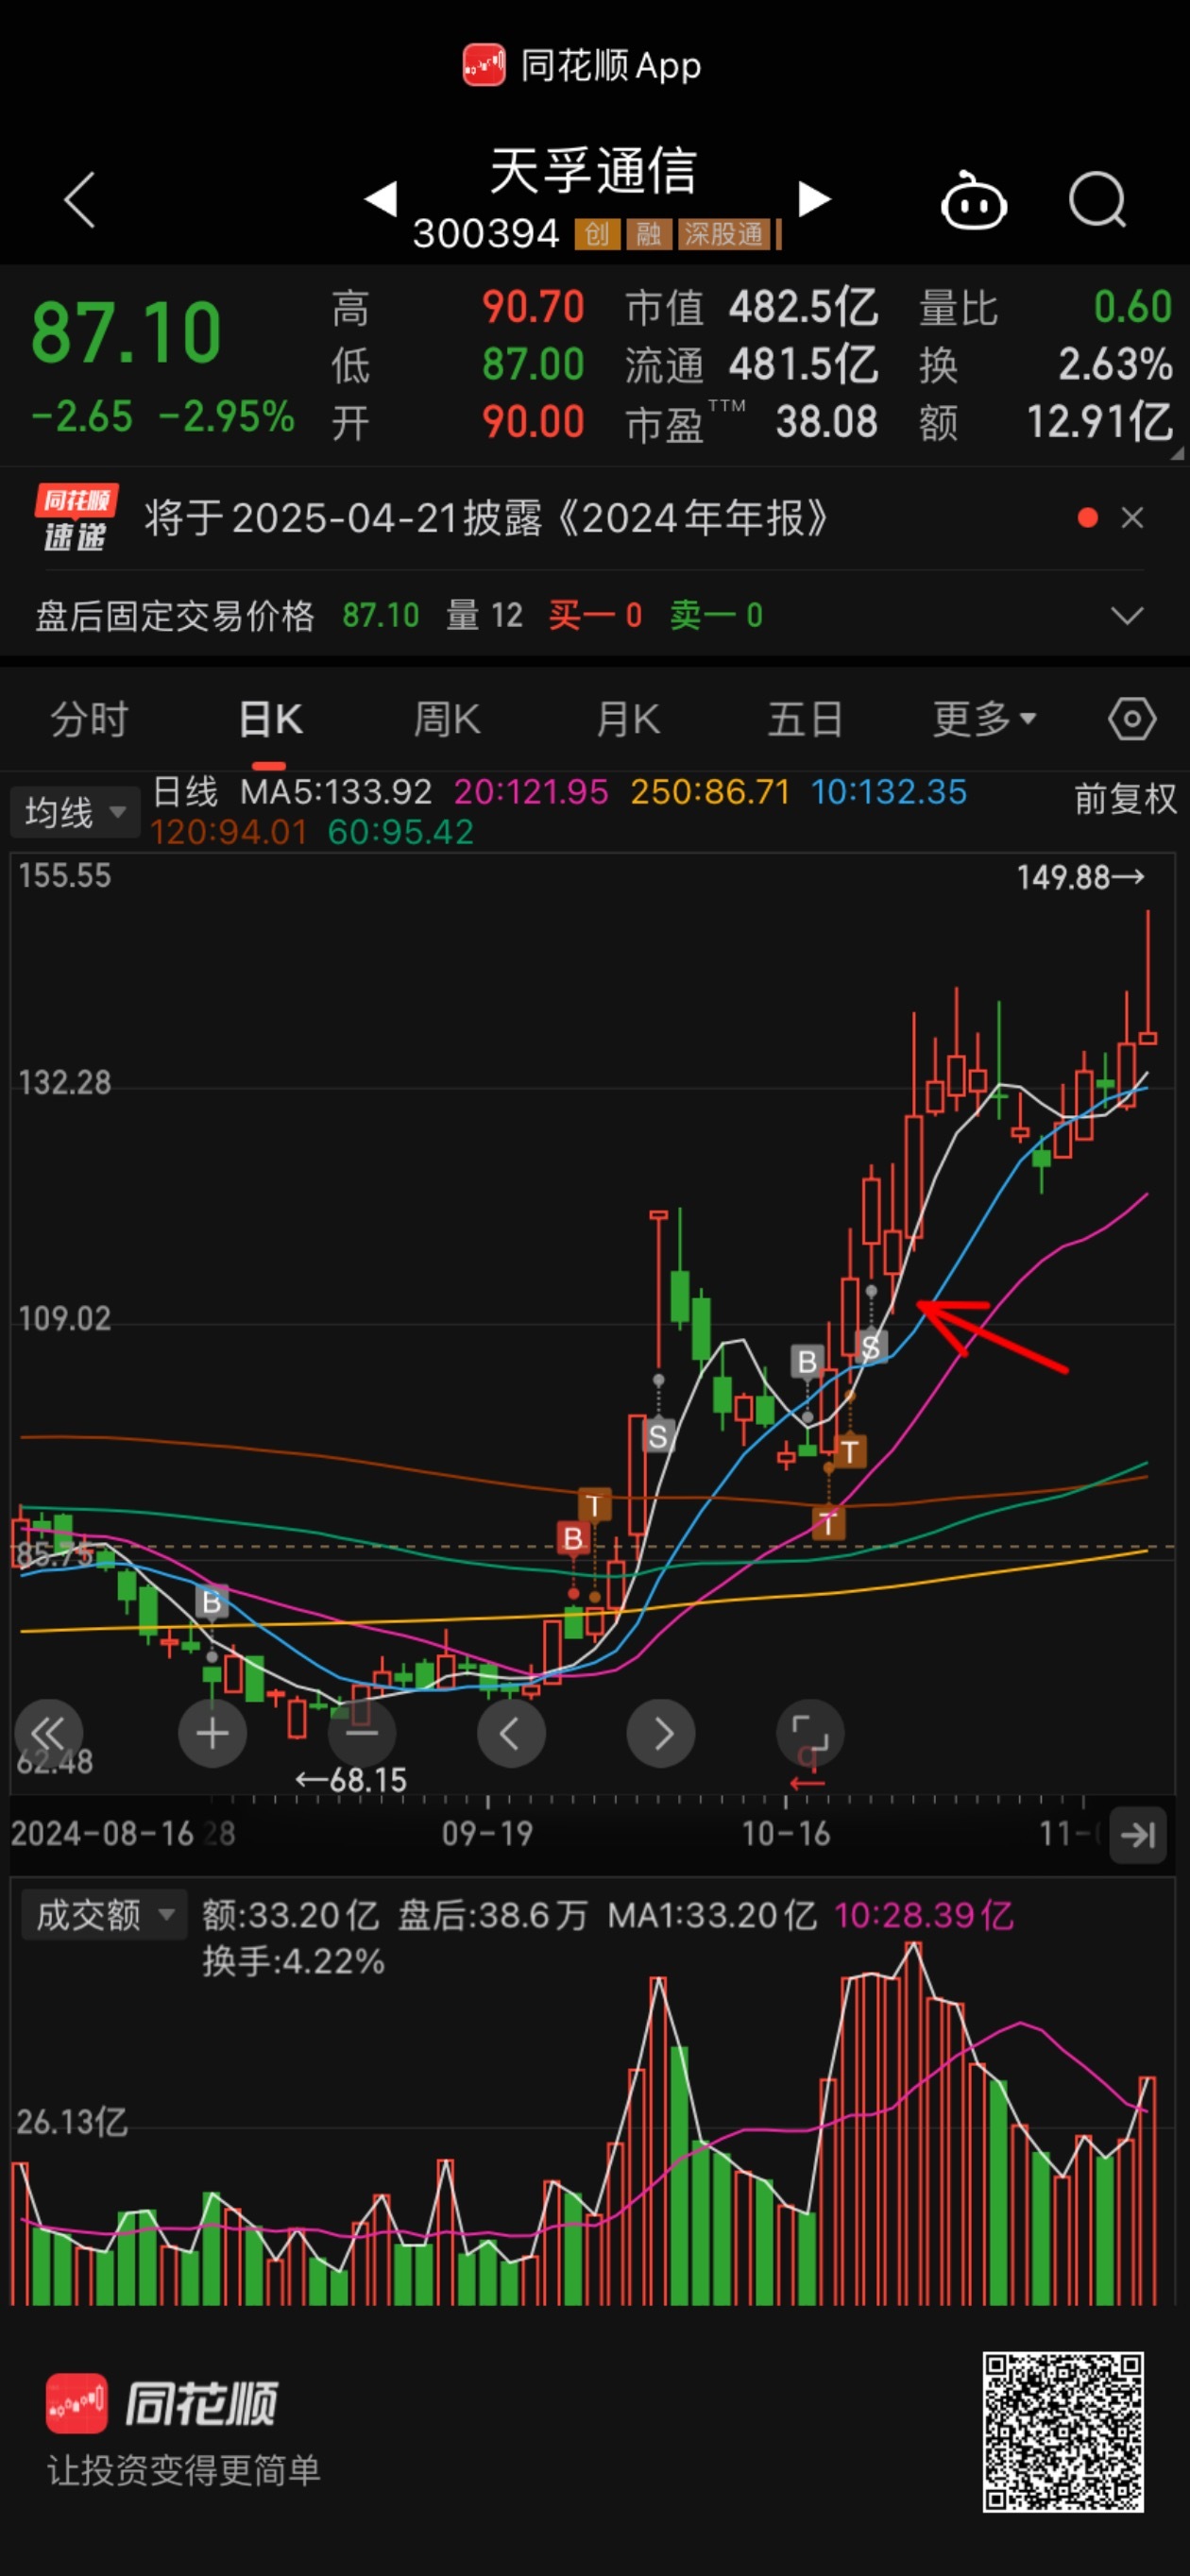Open the 均线 indicator dropdown
The height and width of the screenshot is (2576, 1190).
(x=75, y=812)
